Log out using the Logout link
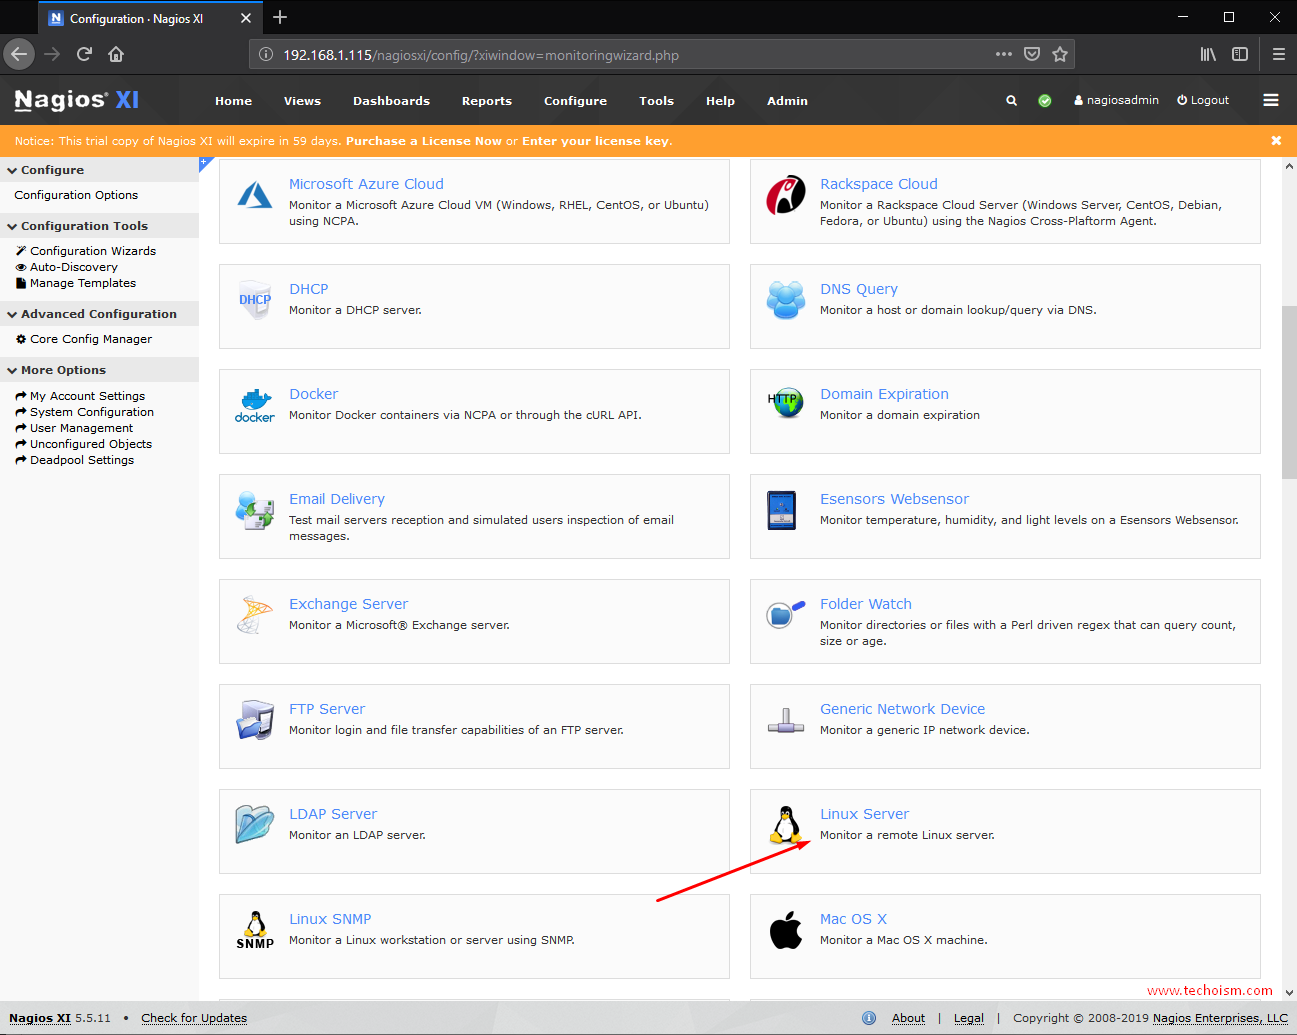The height and width of the screenshot is (1035, 1297). [x=1203, y=100]
